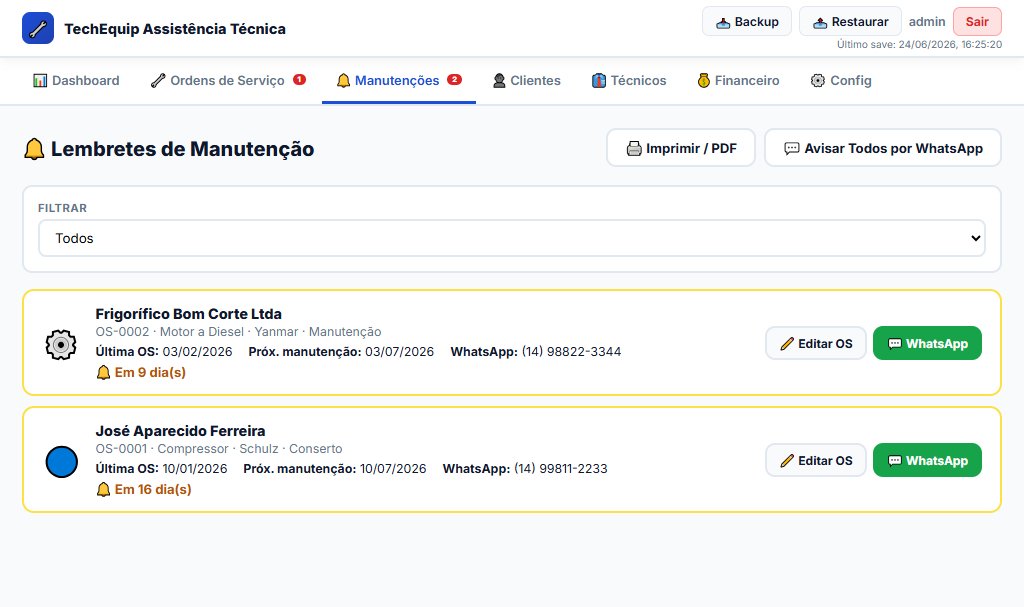Click the bell icon beside Lembretes de Manutenção

click(34, 149)
